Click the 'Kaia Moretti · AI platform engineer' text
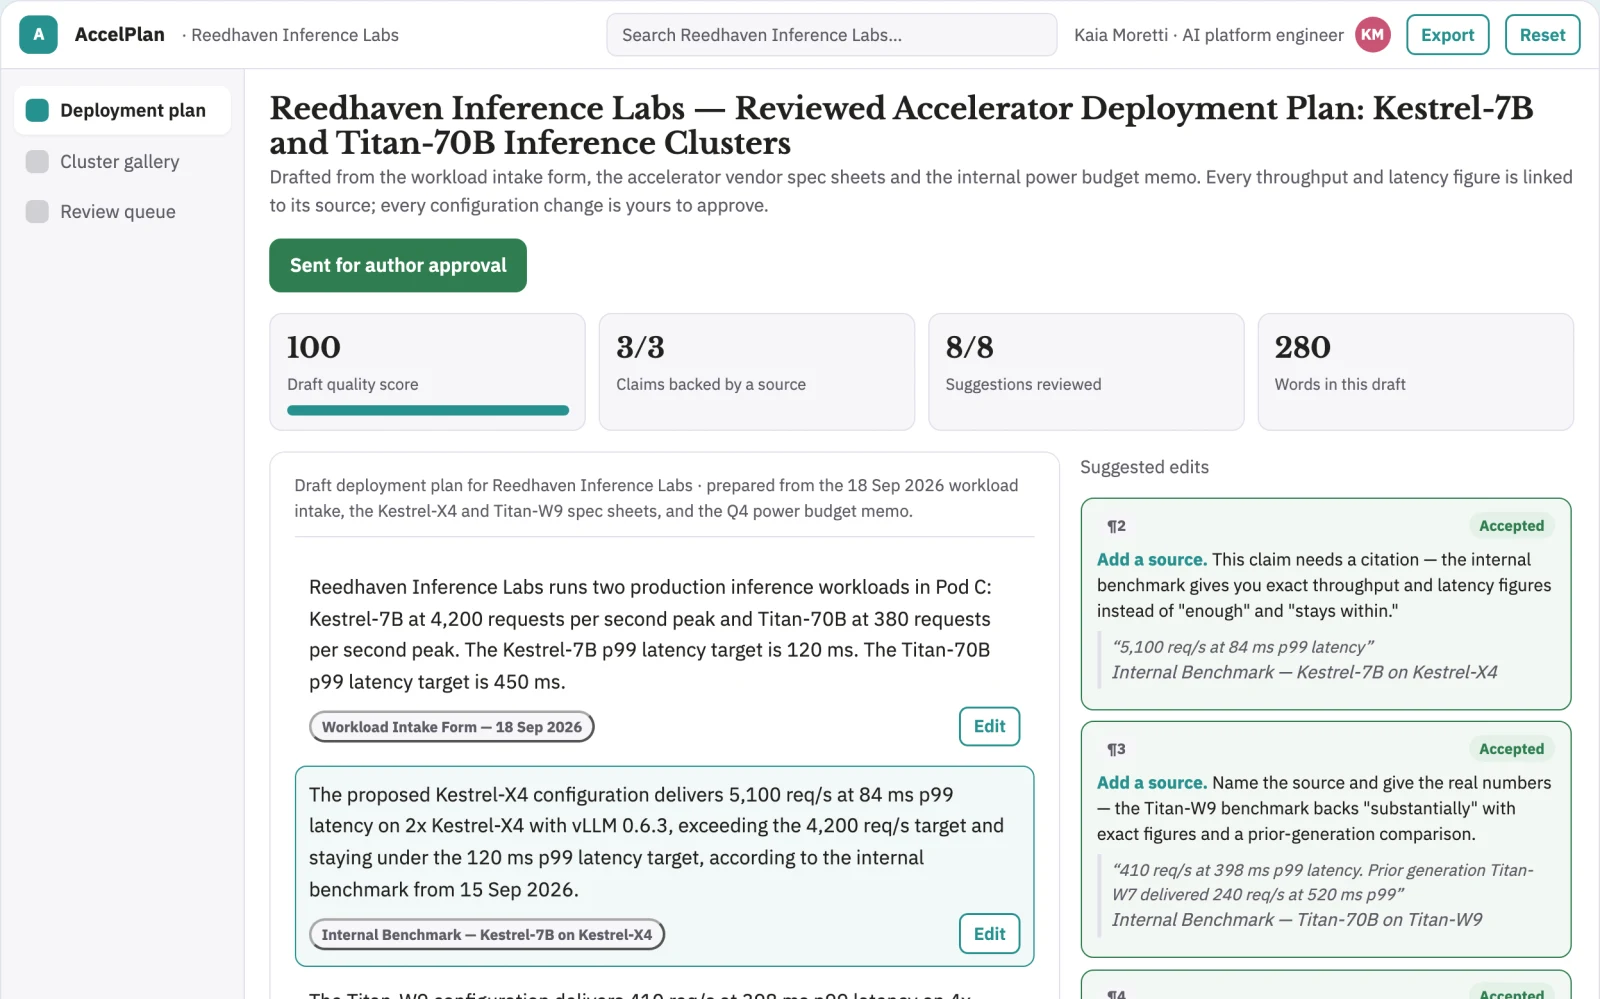 [1208, 35]
